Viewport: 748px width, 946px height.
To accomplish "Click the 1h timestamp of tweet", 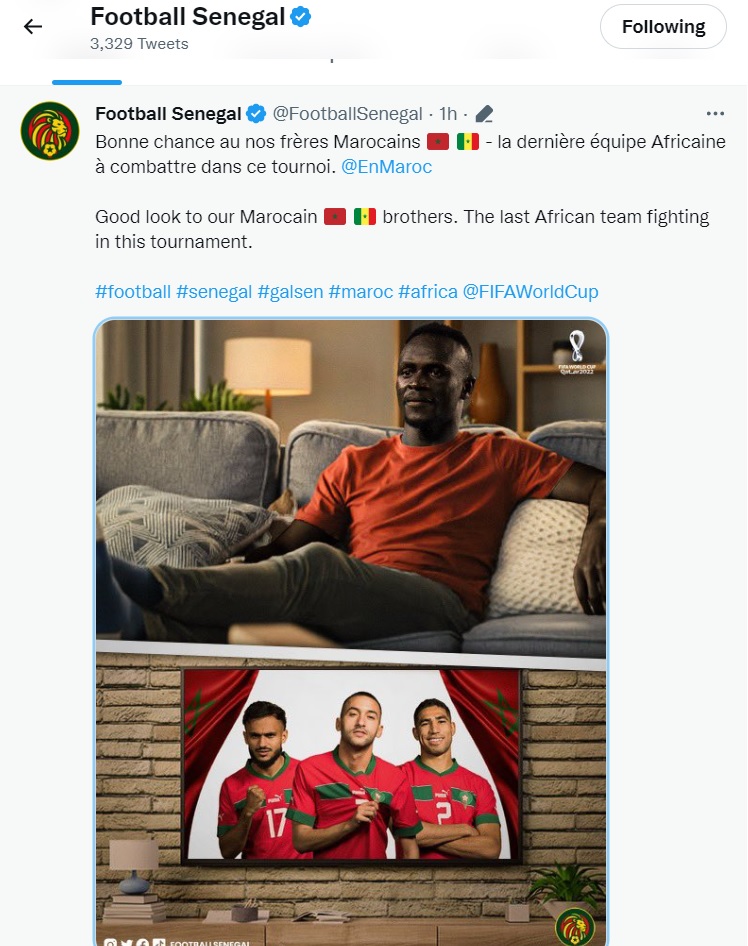I will [448, 113].
